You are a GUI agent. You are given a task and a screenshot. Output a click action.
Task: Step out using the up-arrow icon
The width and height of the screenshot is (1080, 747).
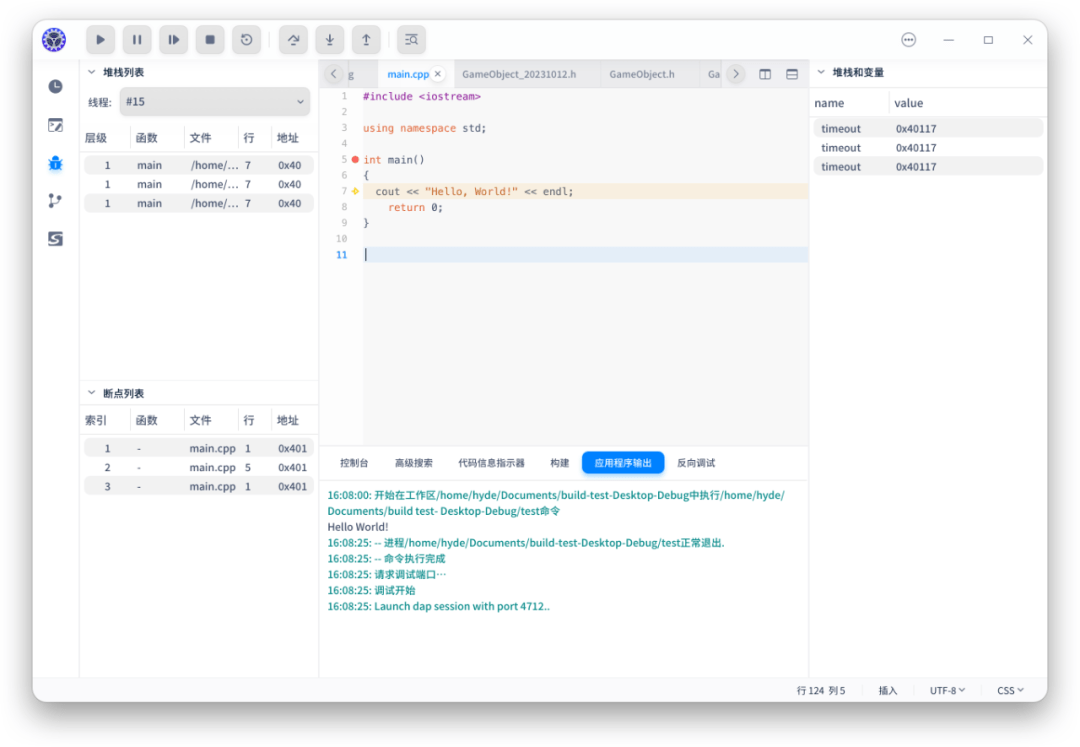[x=367, y=39]
